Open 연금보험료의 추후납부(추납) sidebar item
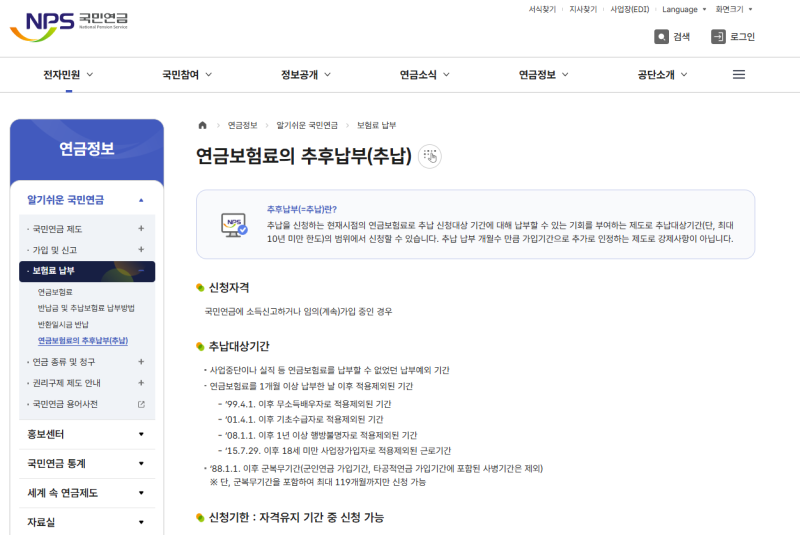 click(x=83, y=340)
